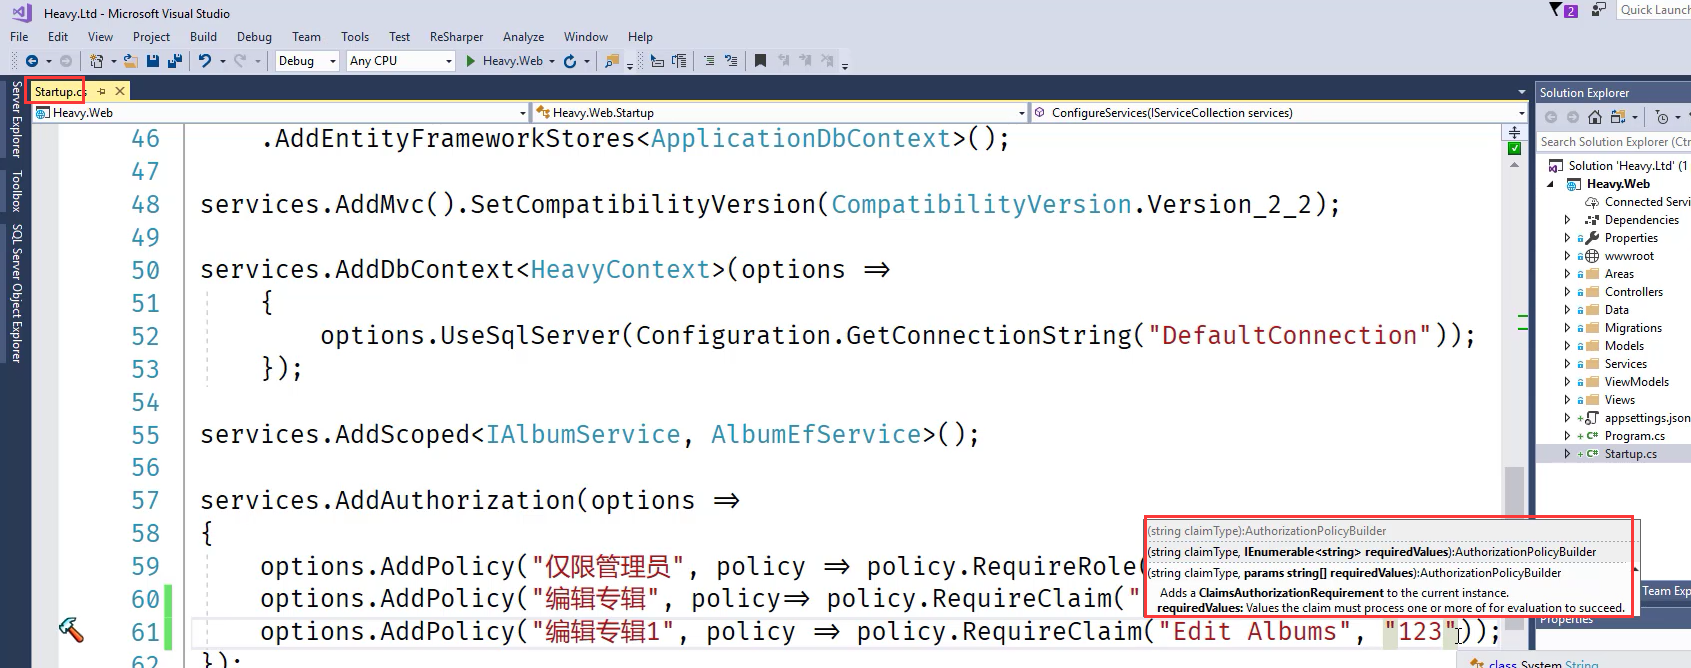Expand the Controllers folder
This screenshot has width=1691, height=668.
pyautogui.click(x=1567, y=292)
